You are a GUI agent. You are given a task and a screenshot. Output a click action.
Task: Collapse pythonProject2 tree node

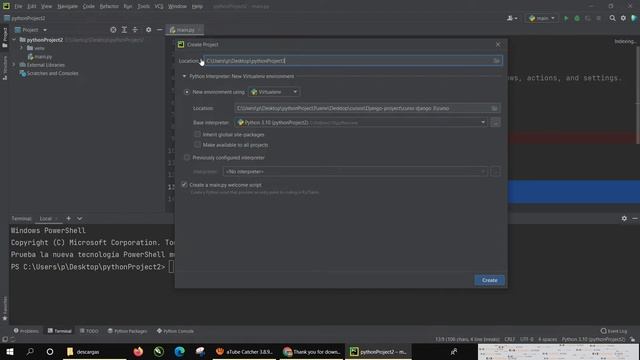click(14, 40)
